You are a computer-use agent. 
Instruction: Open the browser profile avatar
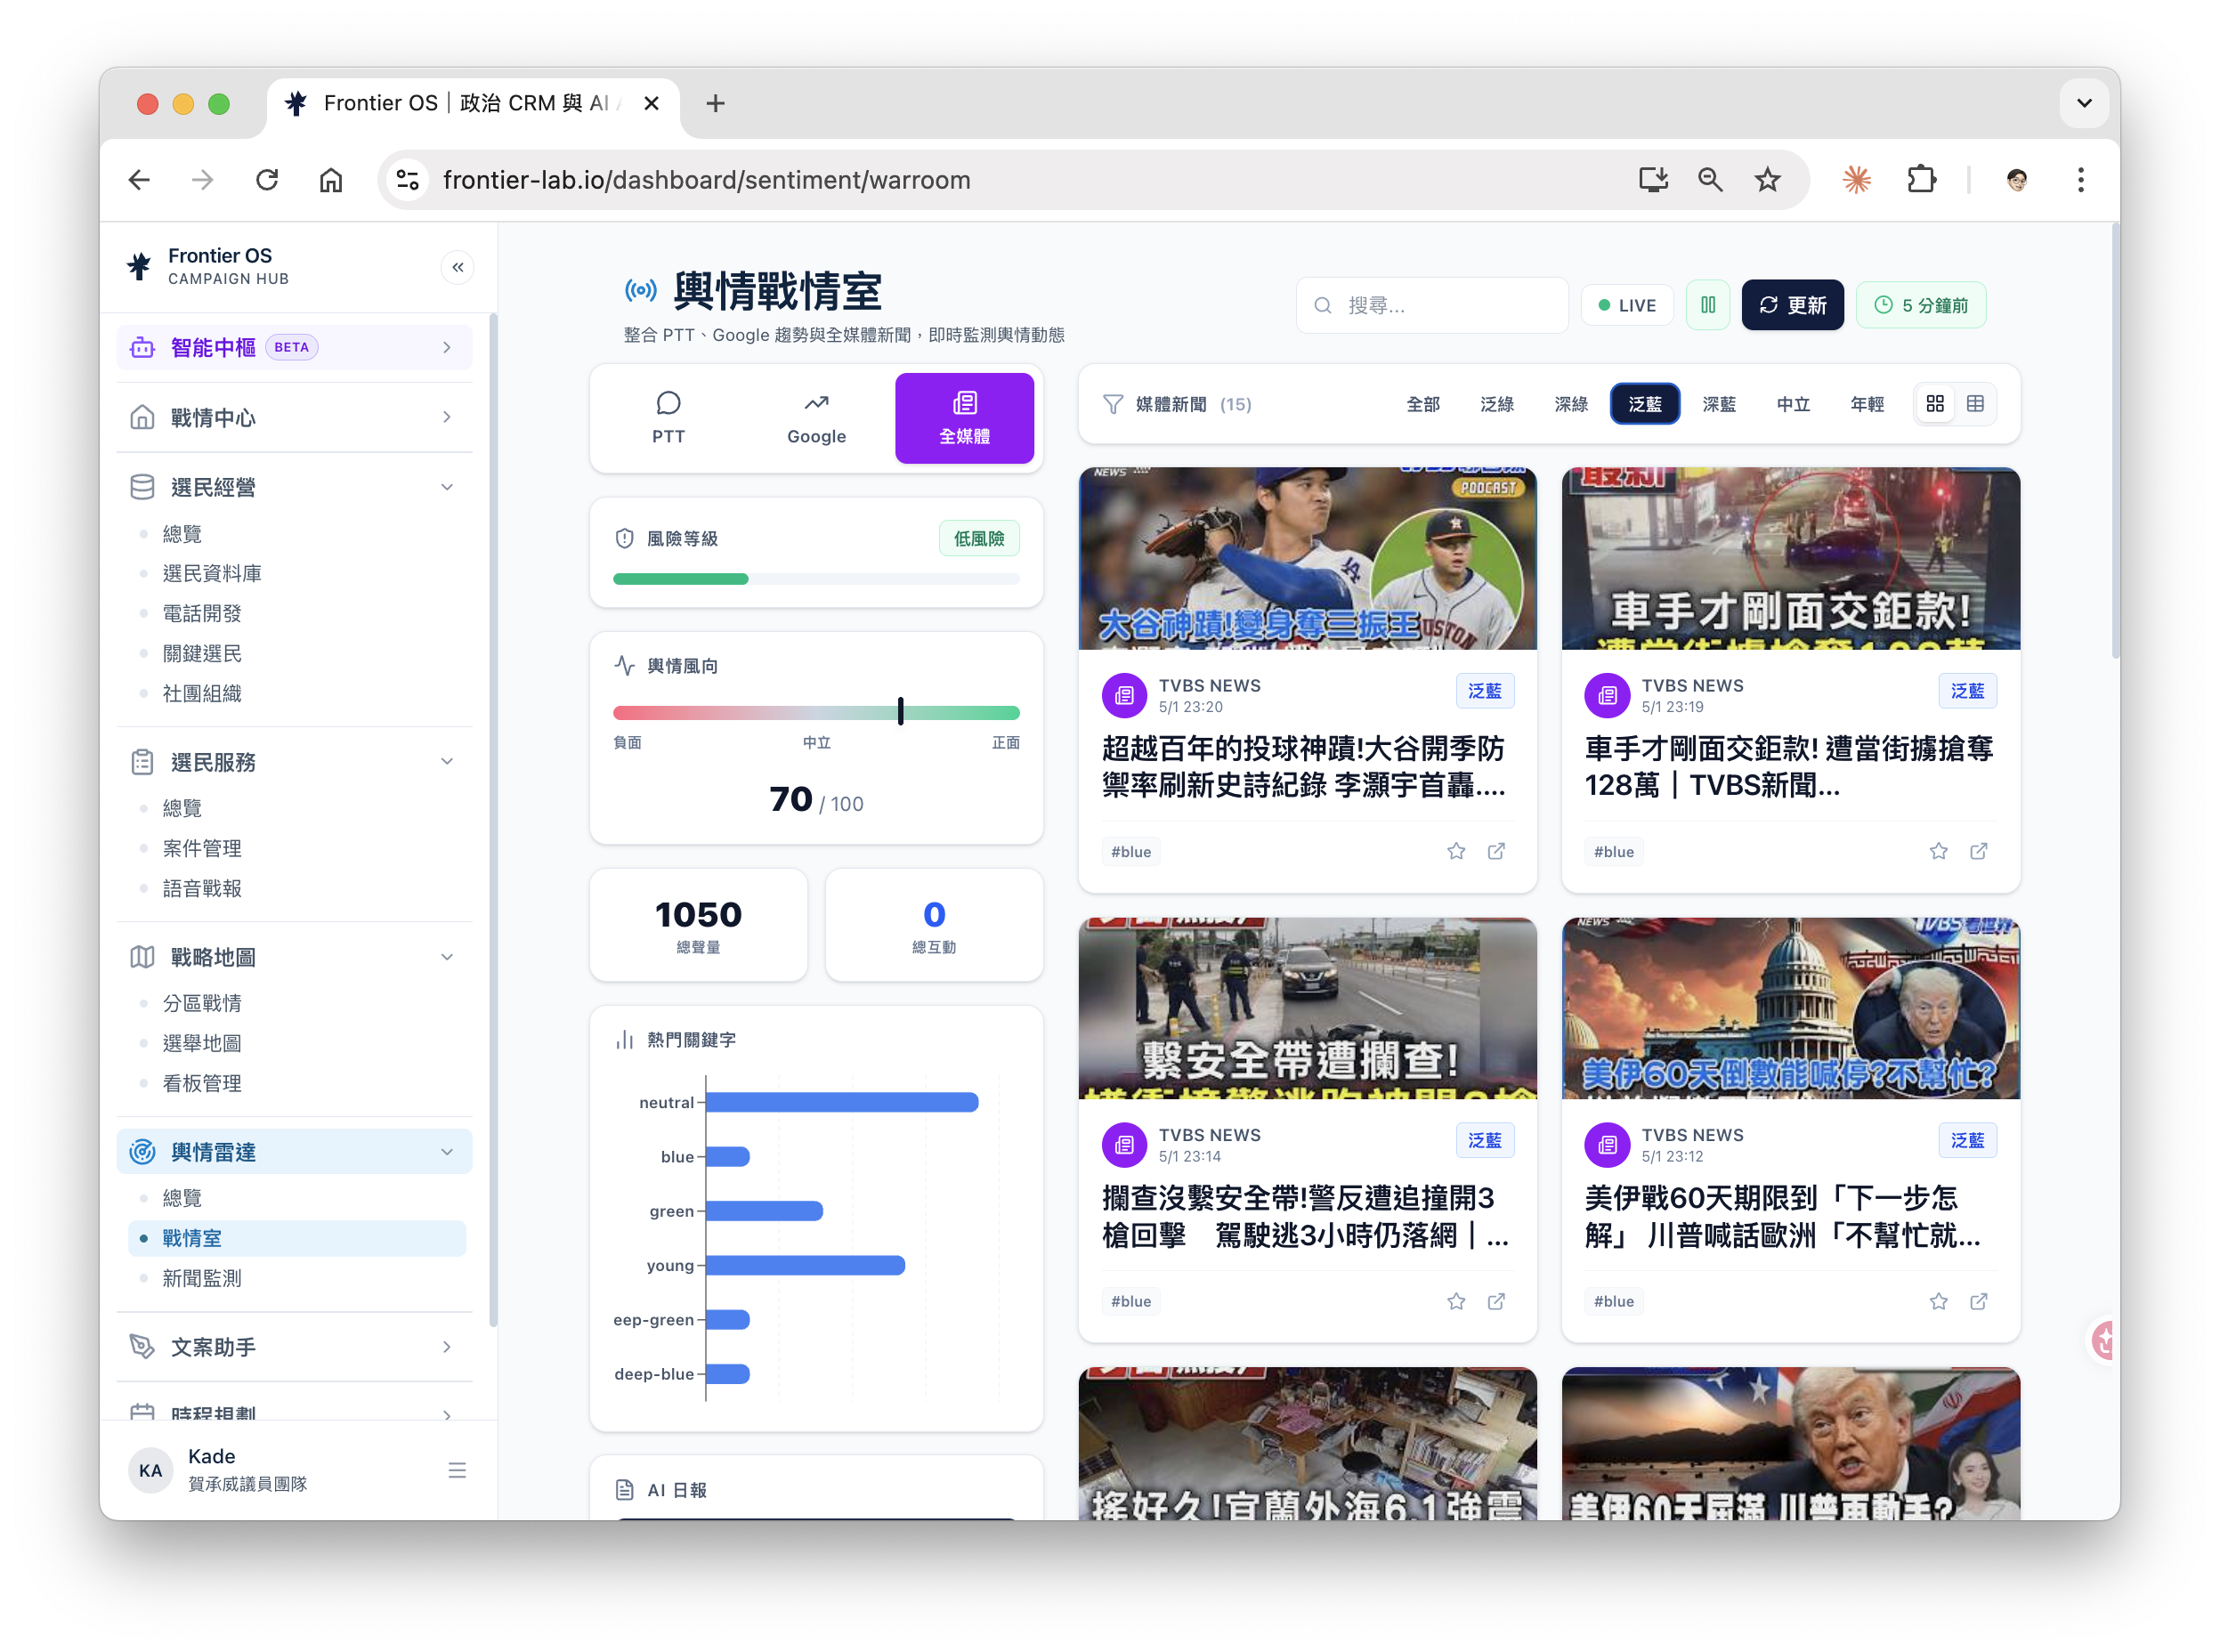click(x=2016, y=180)
